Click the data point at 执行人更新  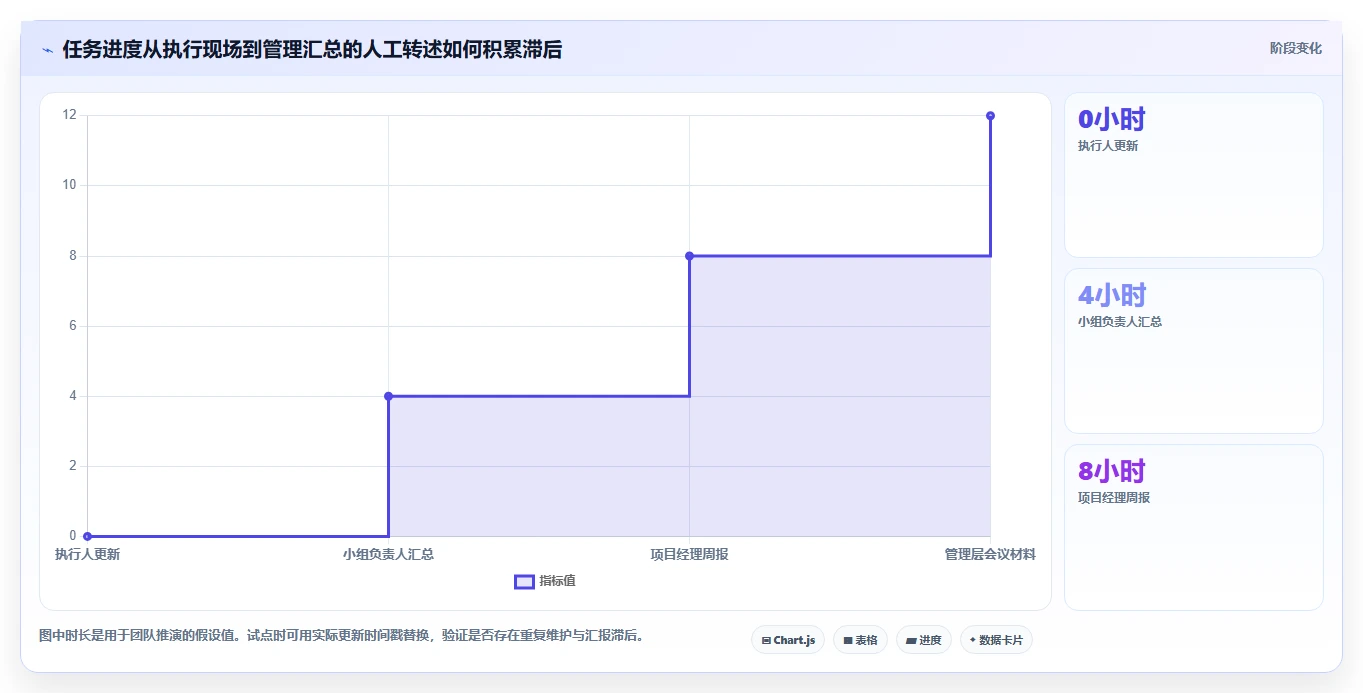pos(88,536)
